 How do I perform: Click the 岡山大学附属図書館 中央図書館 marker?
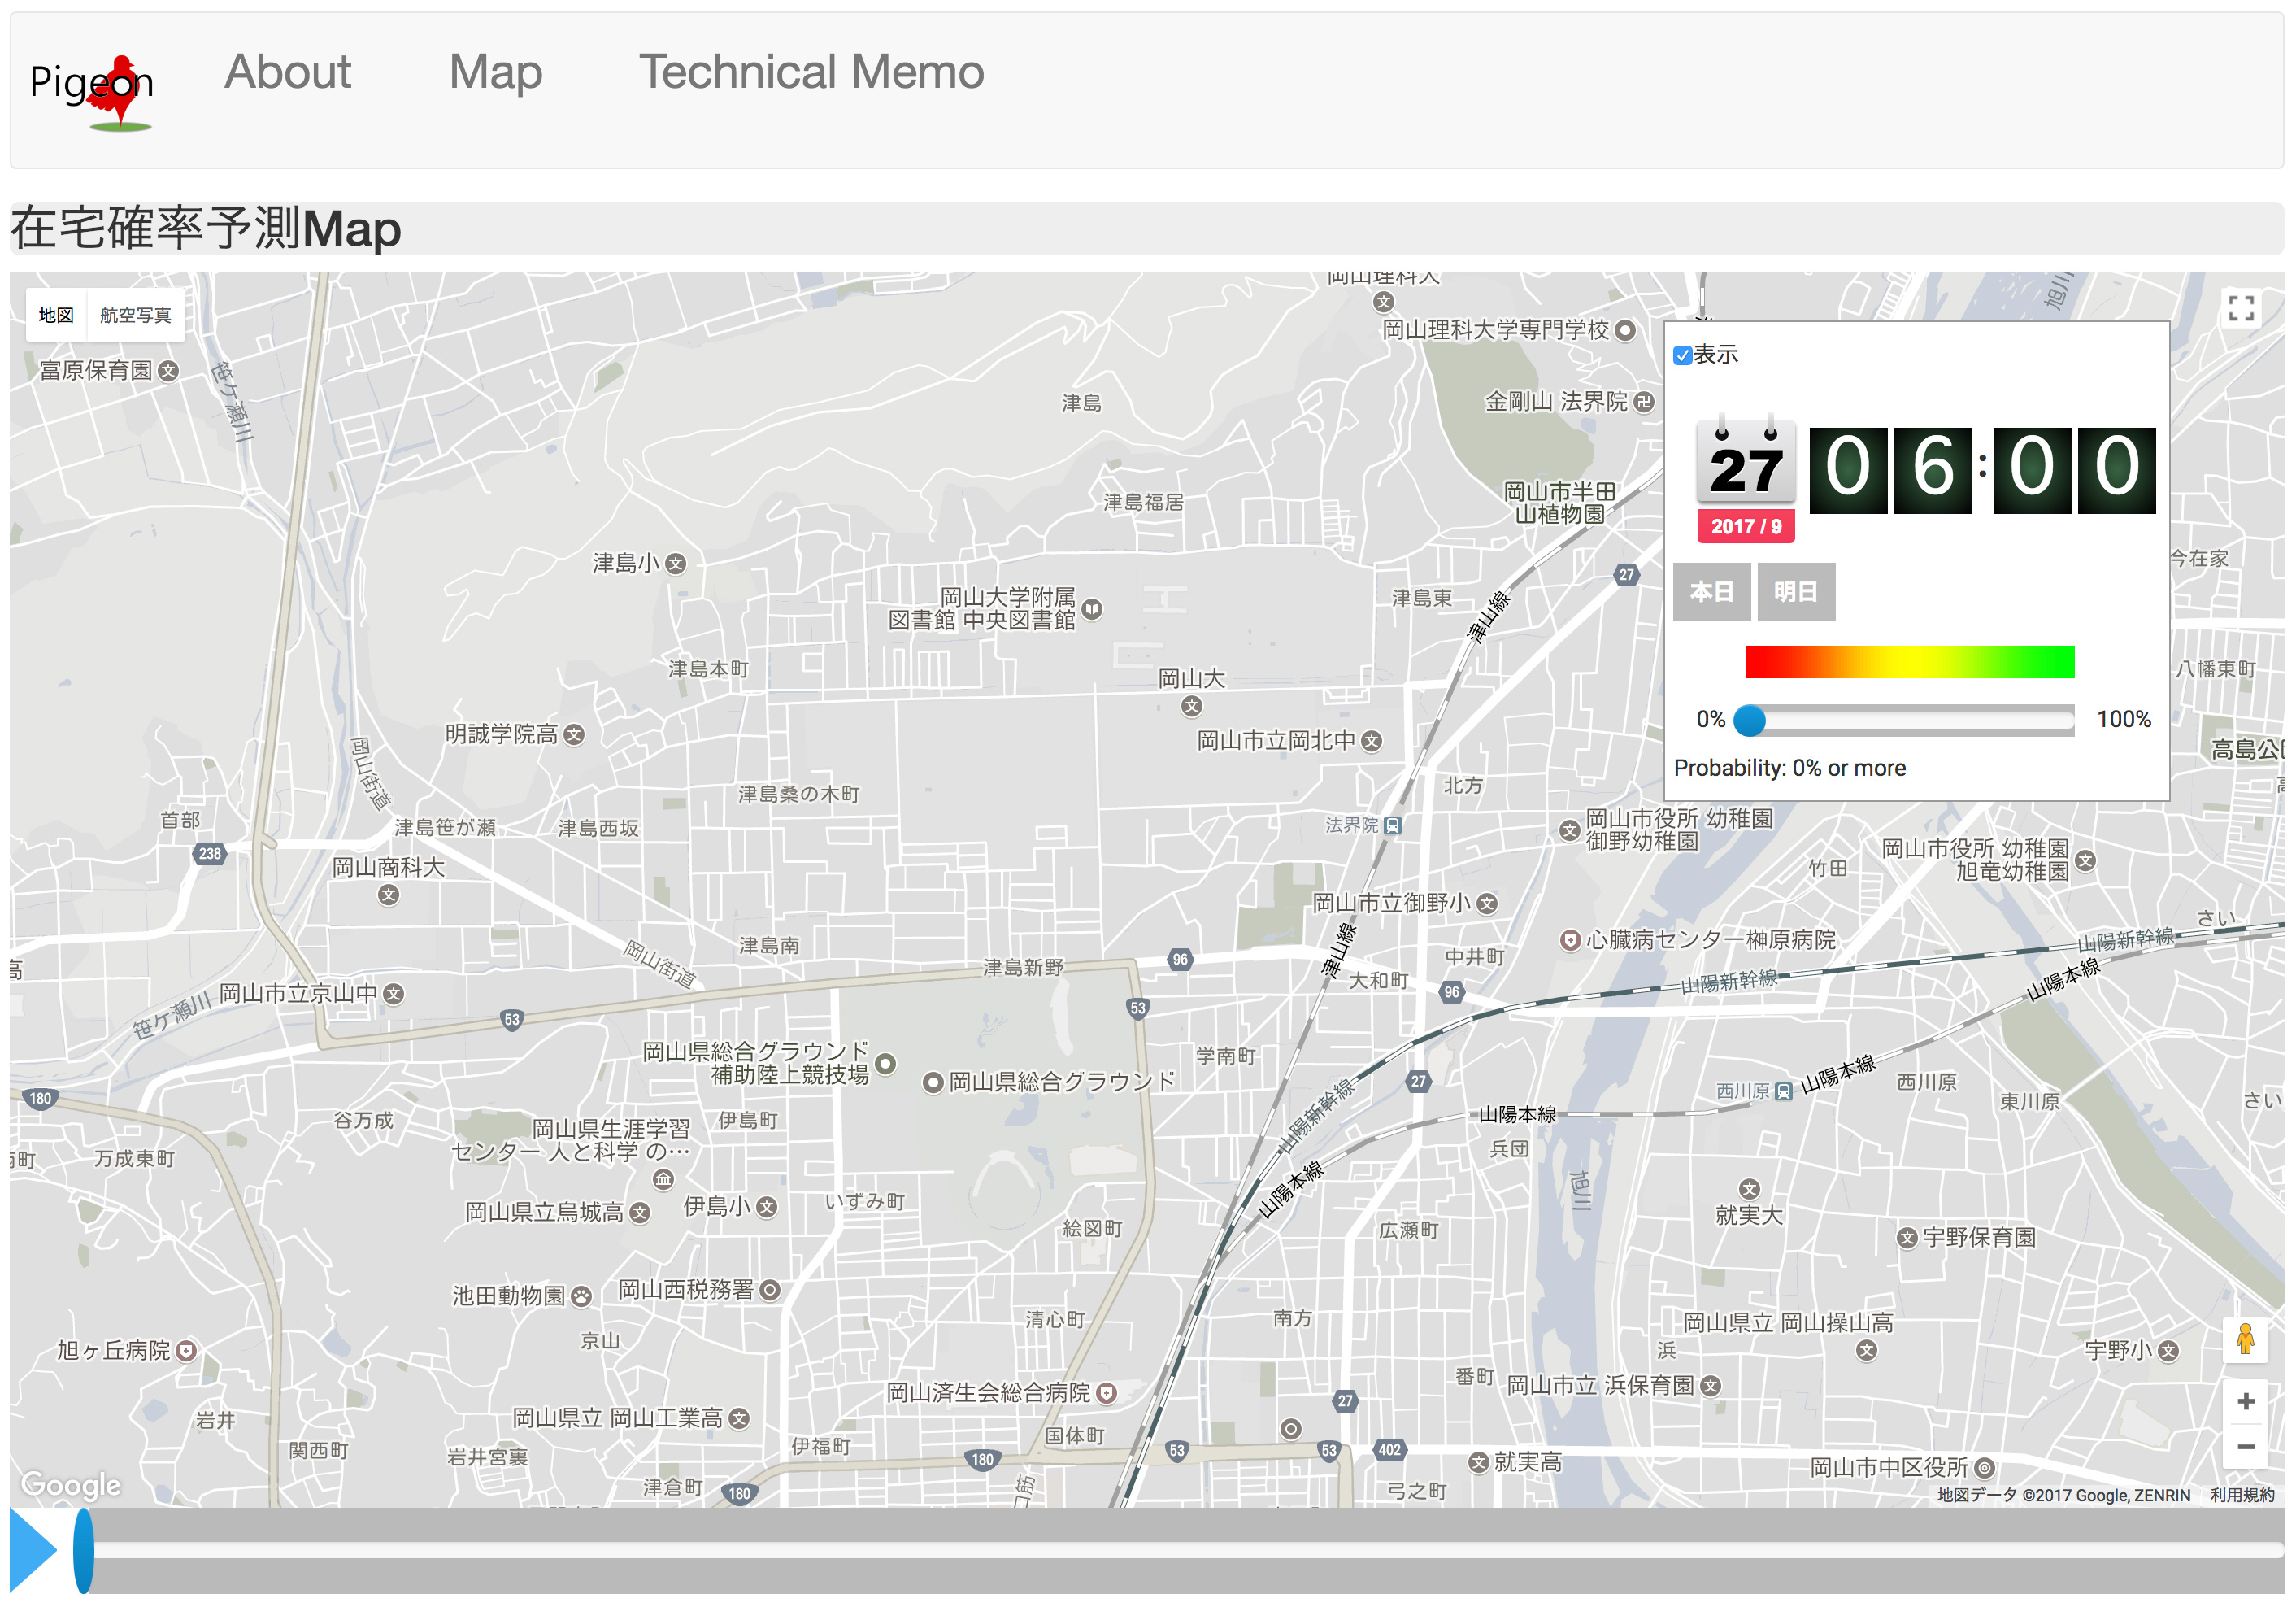[x=1092, y=609]
